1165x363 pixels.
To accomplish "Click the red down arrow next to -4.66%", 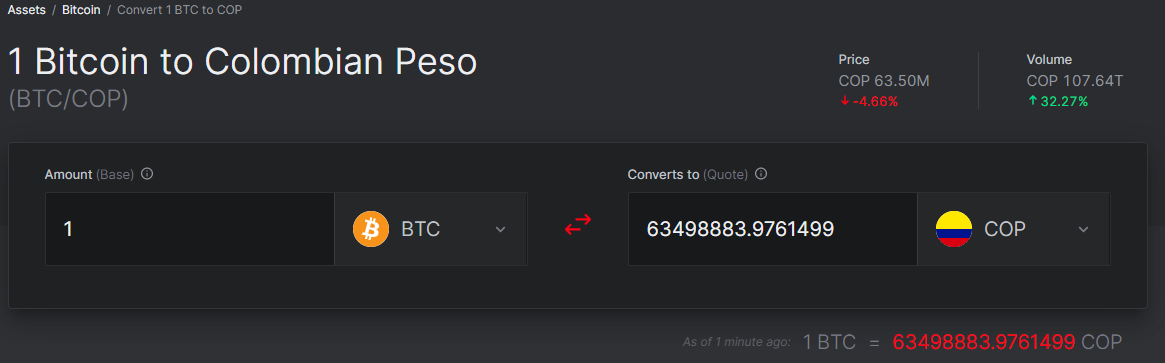I will [x=844, y=102].
